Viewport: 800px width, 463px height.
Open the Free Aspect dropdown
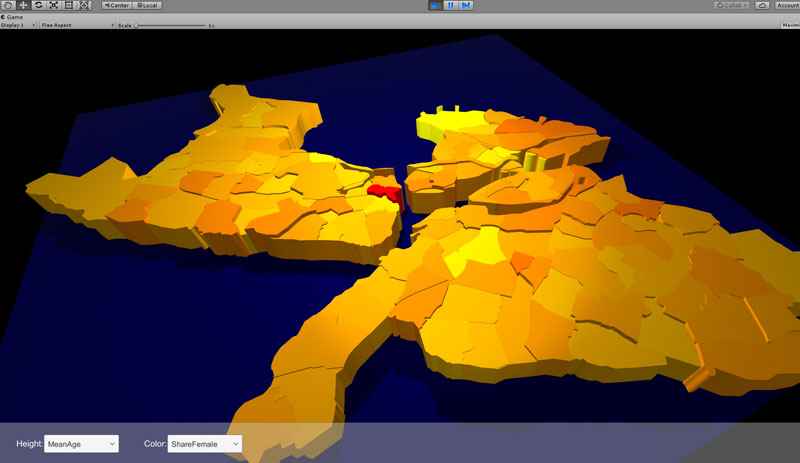click(x=75, y=24)
